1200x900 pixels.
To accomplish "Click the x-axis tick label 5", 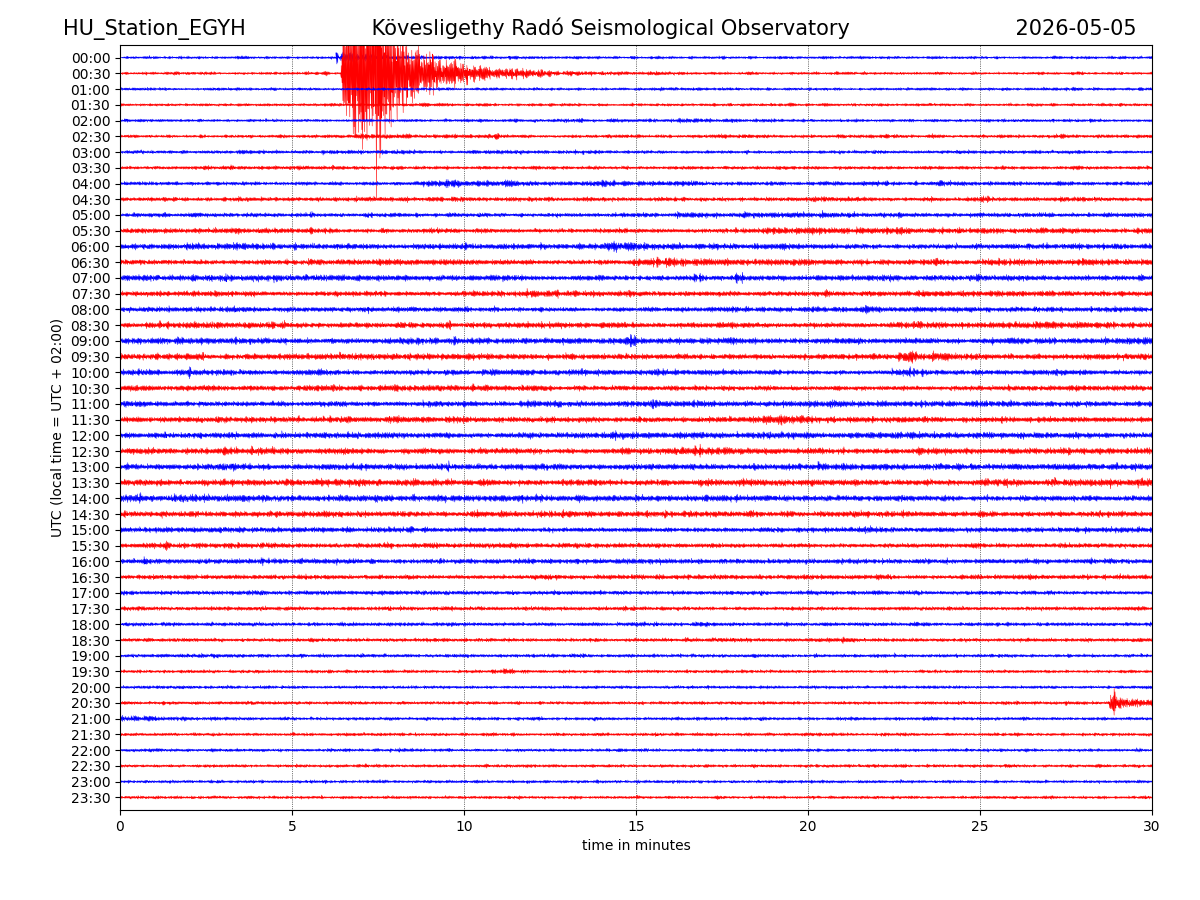I will tap(292, 827).
